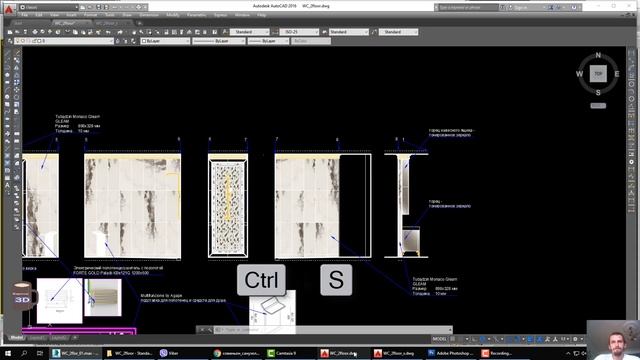640x360 pixels.
Task: Open Text Style dropdown showing Standard
Action: [249, 32]
